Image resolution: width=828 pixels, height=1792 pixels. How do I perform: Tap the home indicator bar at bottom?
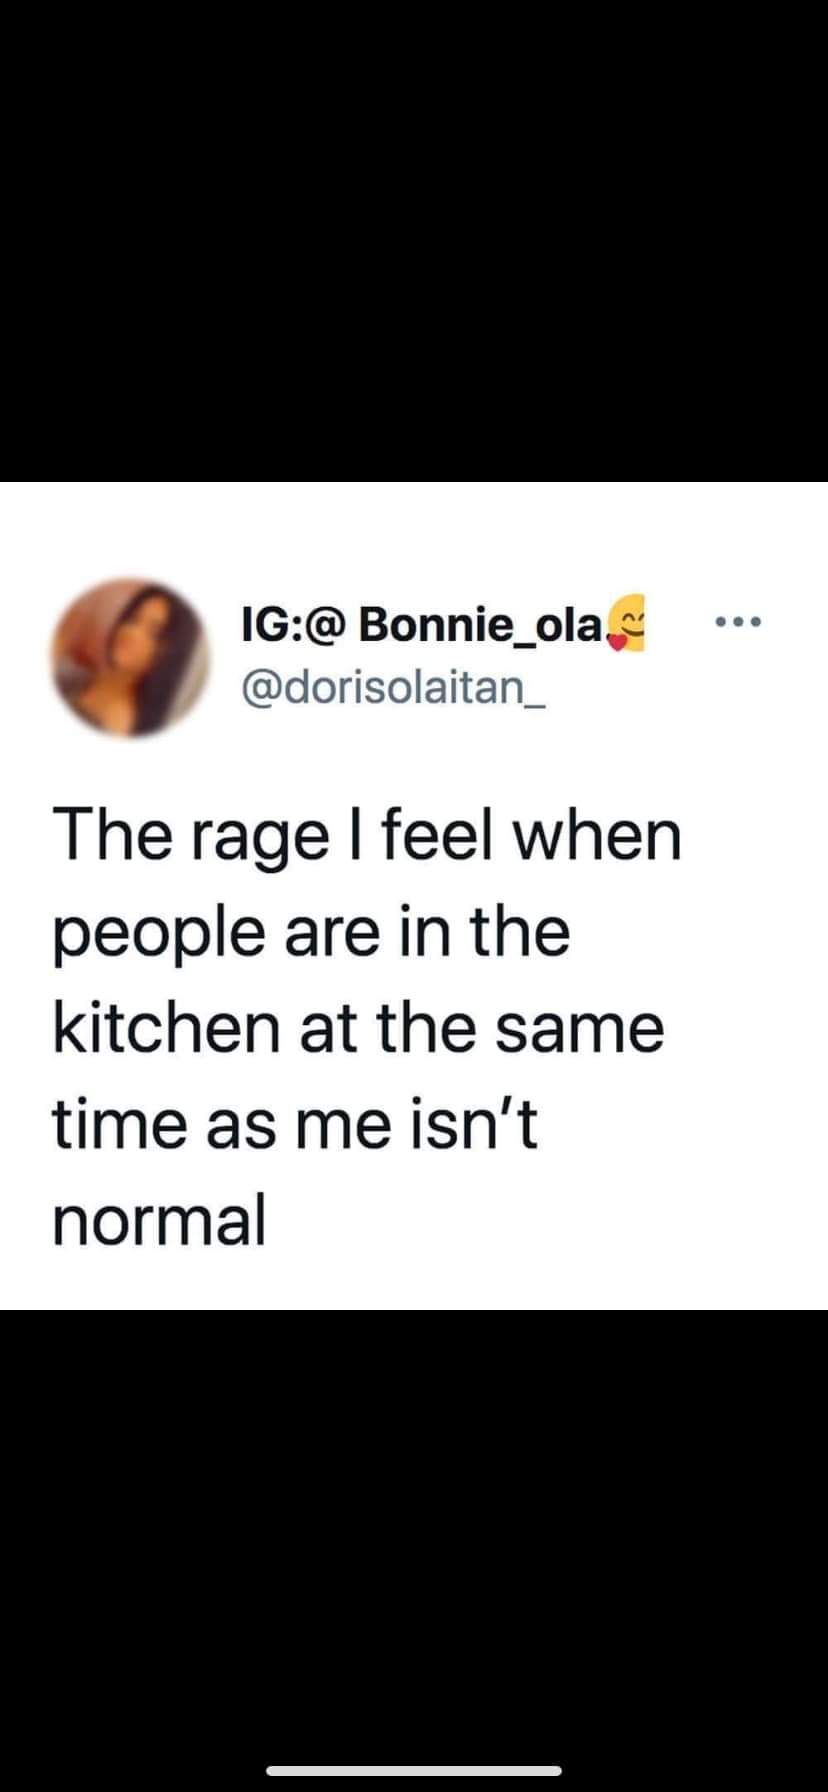point(414,1769)
